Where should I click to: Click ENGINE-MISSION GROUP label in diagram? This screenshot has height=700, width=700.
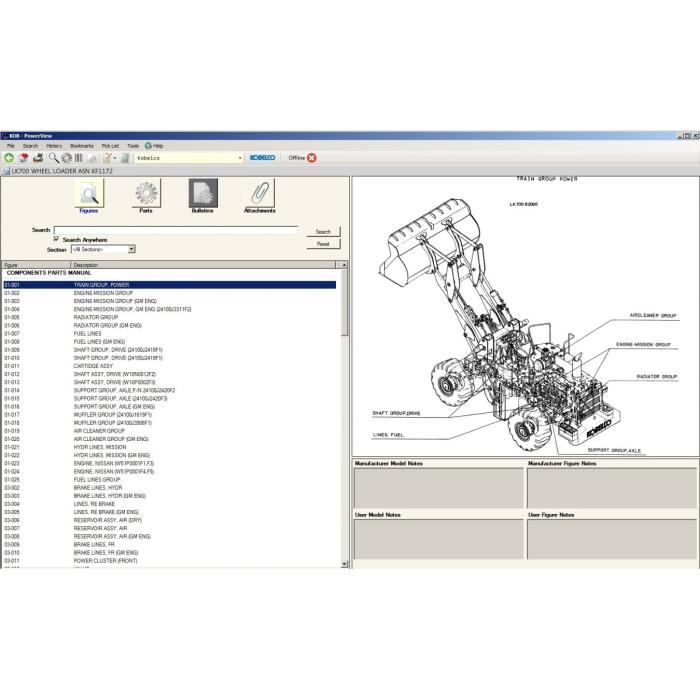tap(643, 344)
